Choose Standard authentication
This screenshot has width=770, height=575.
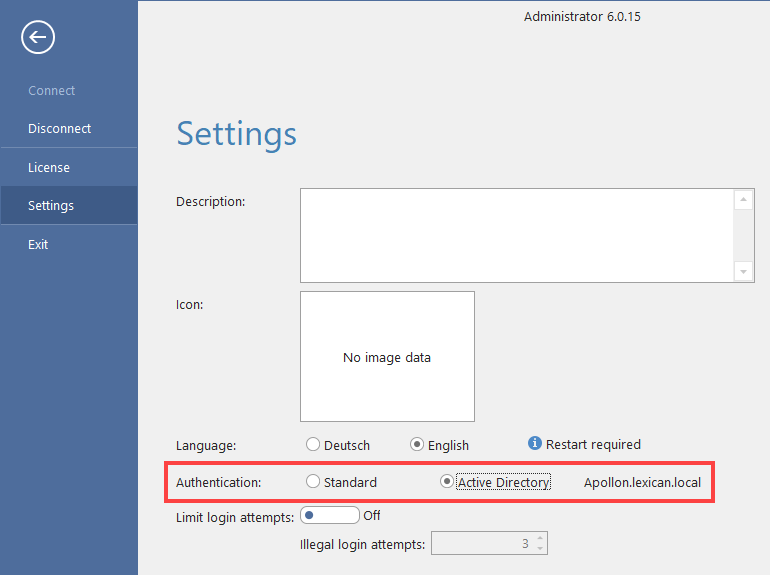(314, 482)
